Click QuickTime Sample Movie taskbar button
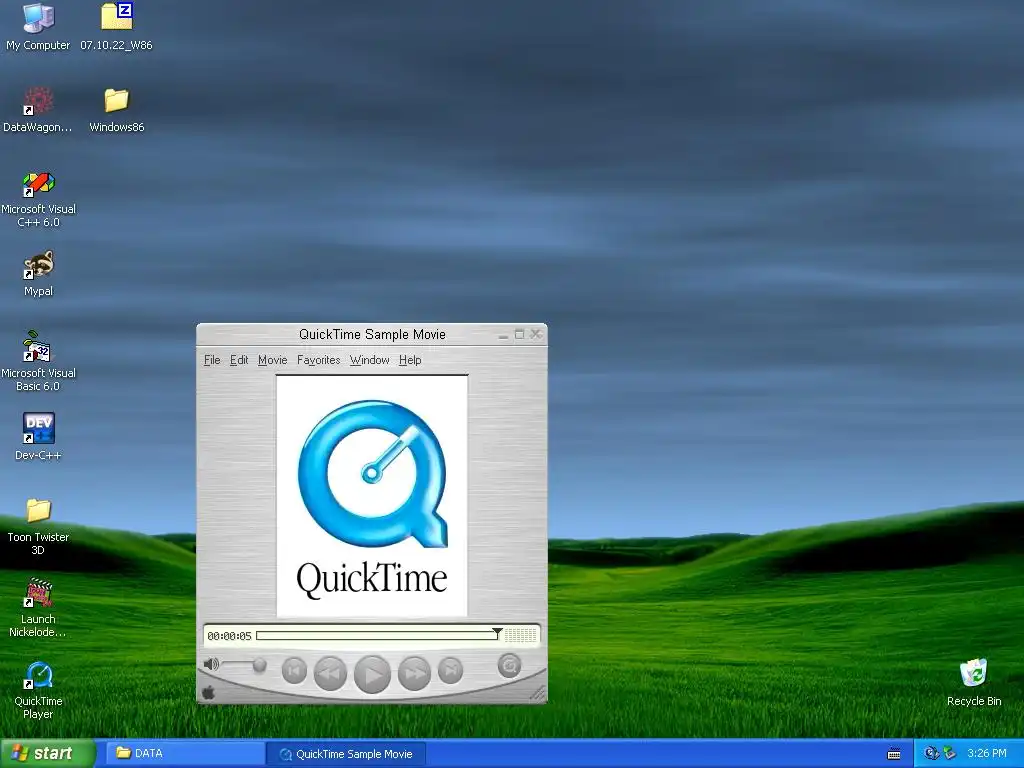This screenshot has height=768, width=1024. point(347,754)
